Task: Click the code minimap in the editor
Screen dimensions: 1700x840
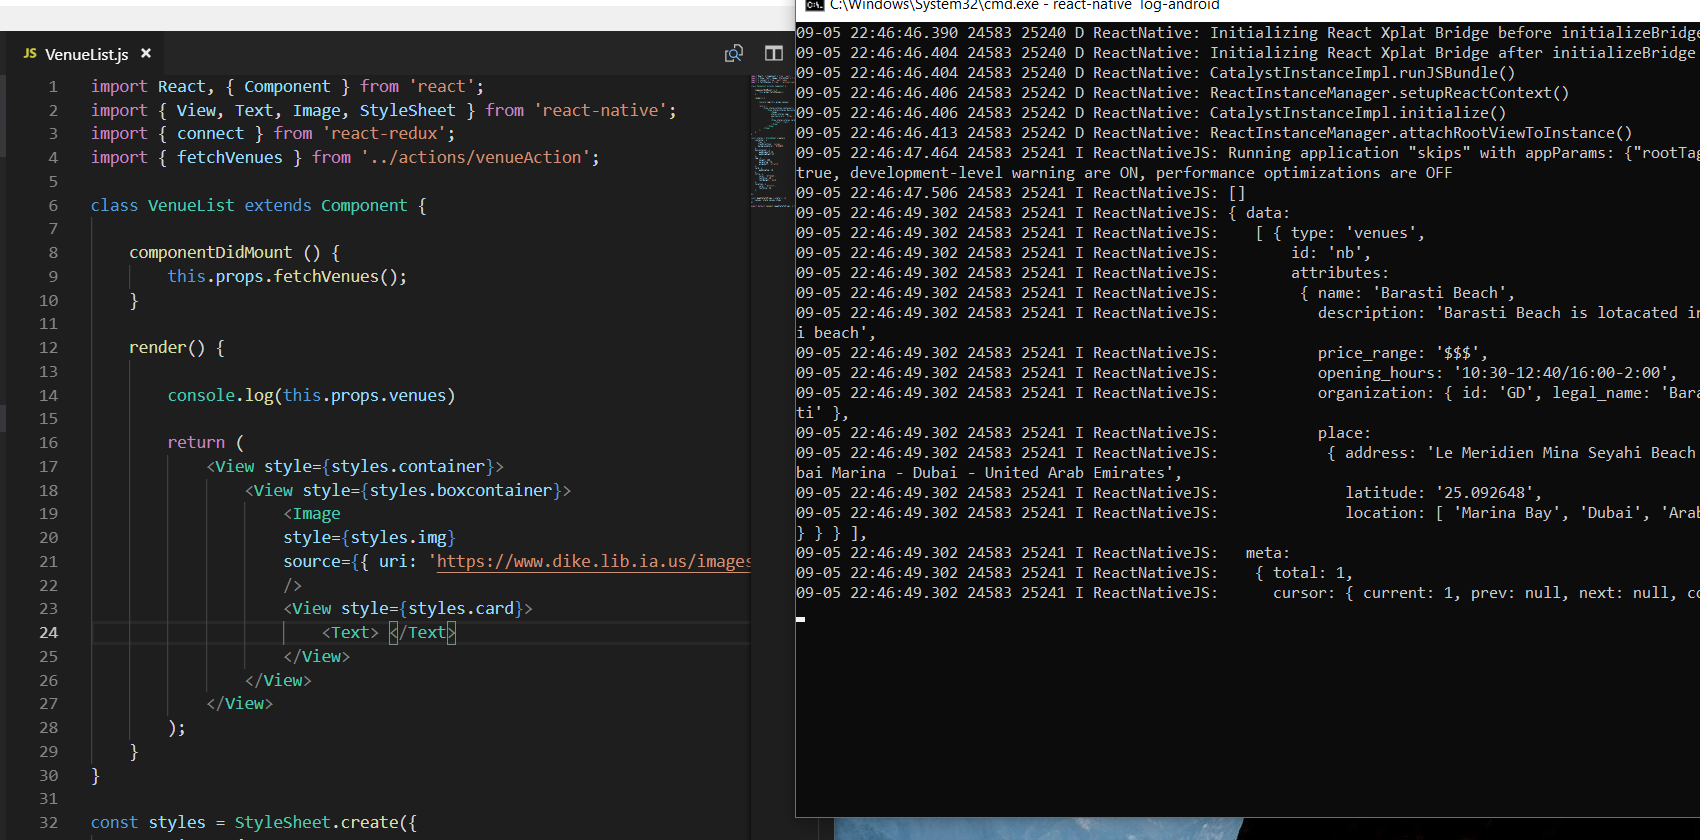Action: click(x=771, y=140)
